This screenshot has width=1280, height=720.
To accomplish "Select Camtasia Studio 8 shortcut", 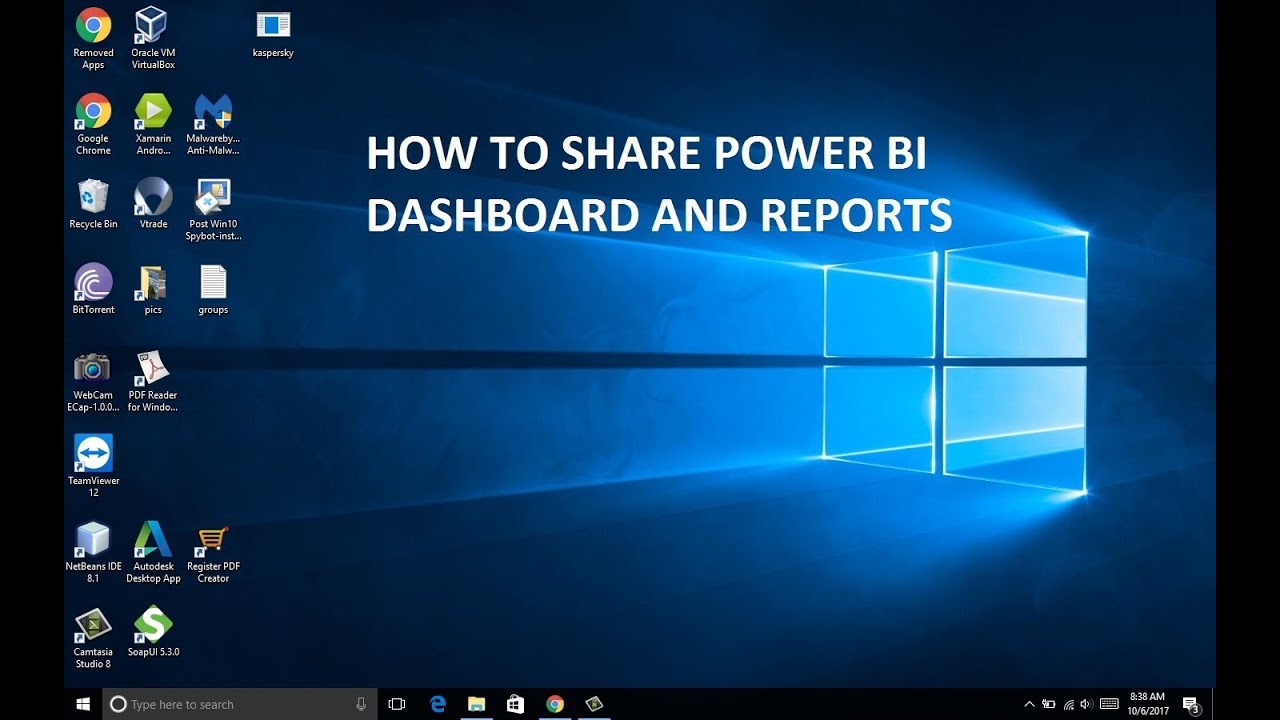I will coord(93,638).
